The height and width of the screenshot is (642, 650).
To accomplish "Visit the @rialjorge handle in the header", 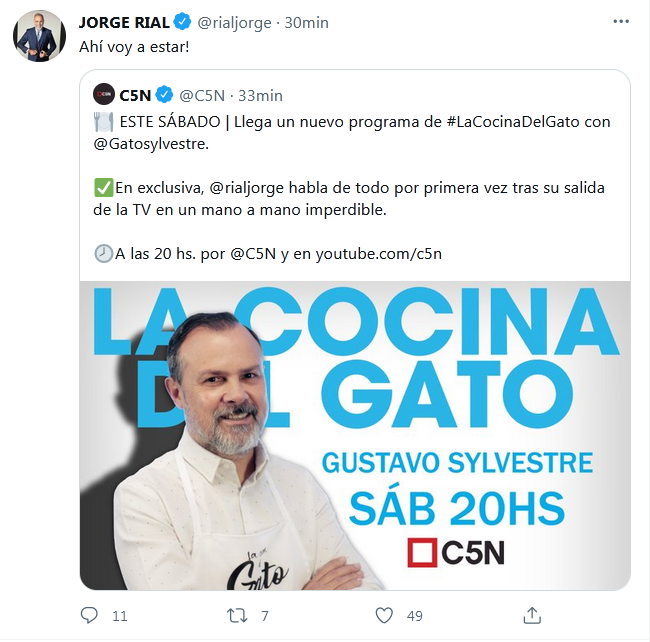I will coord(234,23).
